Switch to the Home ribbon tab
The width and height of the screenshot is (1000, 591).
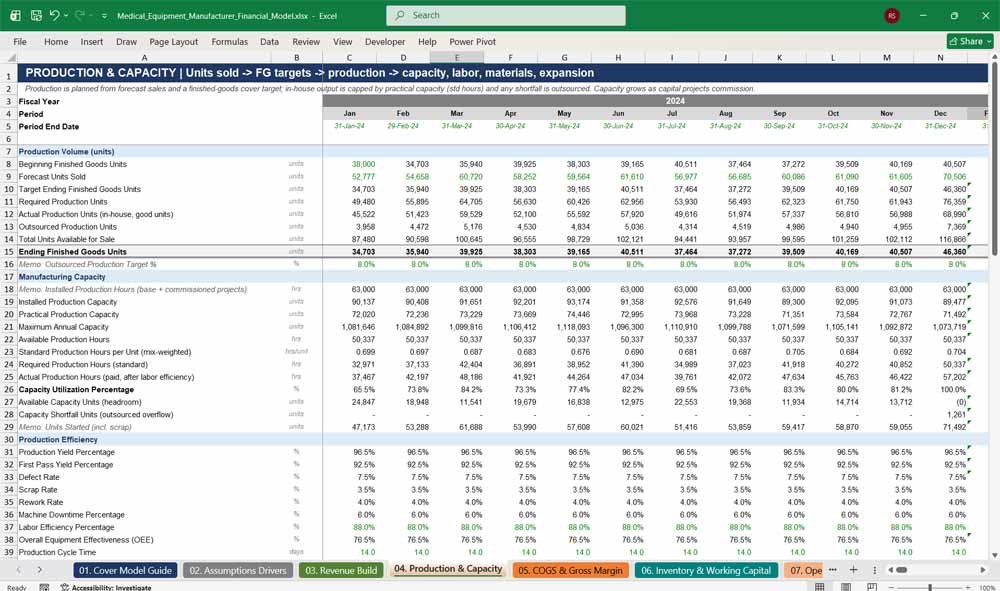[x=56, y=41]
